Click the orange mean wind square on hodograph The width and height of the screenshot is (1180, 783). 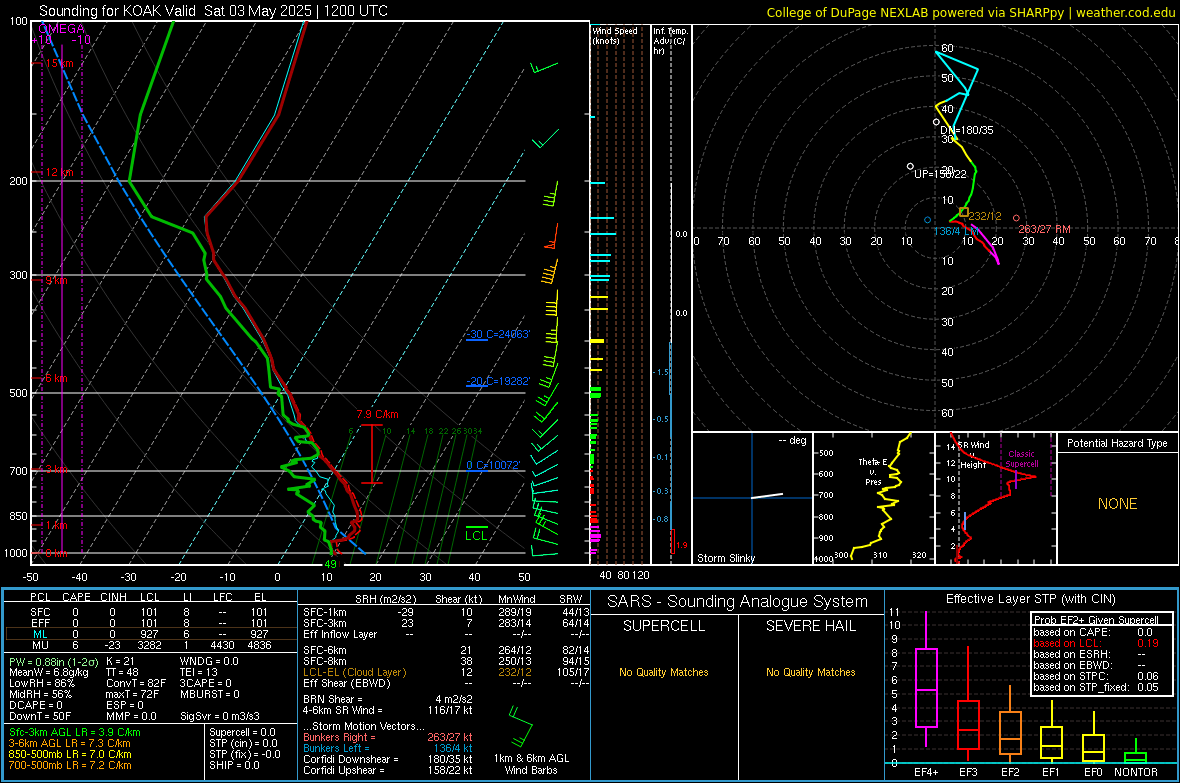964,213
